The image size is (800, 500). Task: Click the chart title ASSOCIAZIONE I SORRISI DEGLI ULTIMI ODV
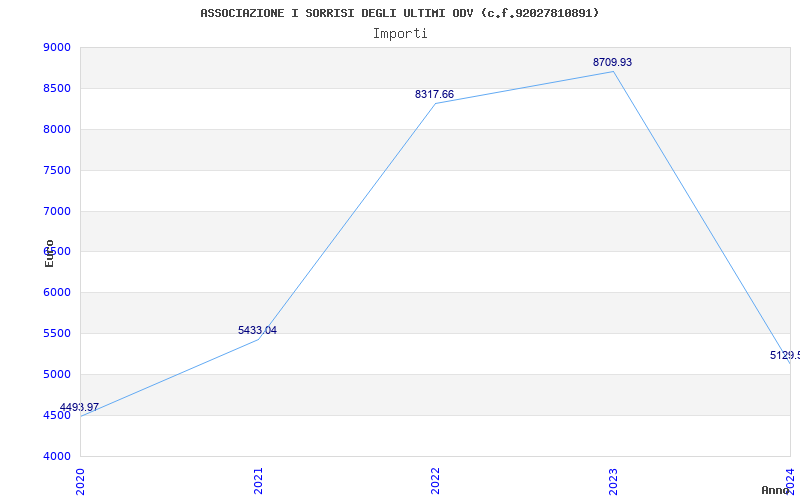pyautogui.click(x=399, y=13)
